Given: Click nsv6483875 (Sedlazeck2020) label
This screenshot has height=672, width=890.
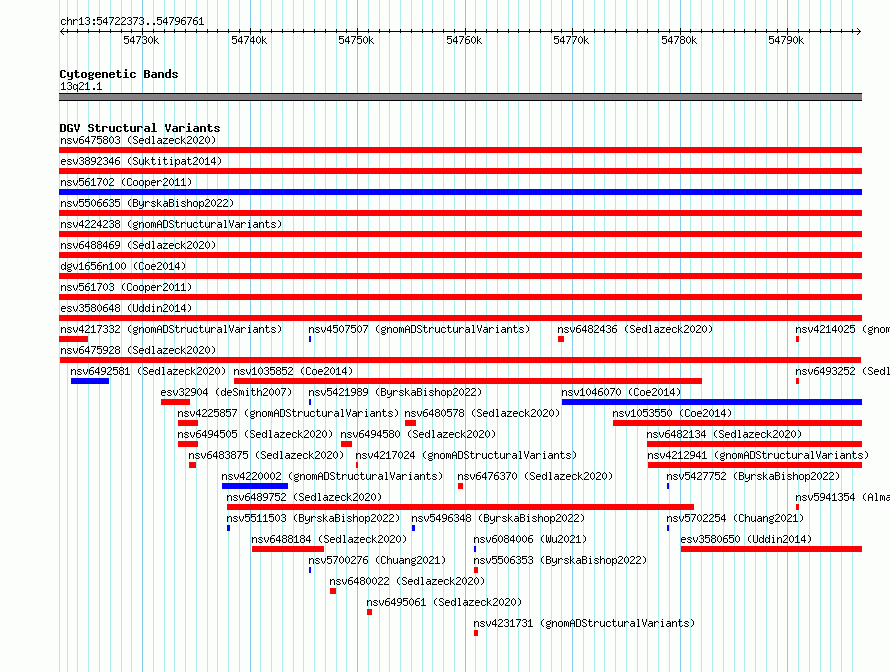Looking at the screenshot, I should coord(266,455).
